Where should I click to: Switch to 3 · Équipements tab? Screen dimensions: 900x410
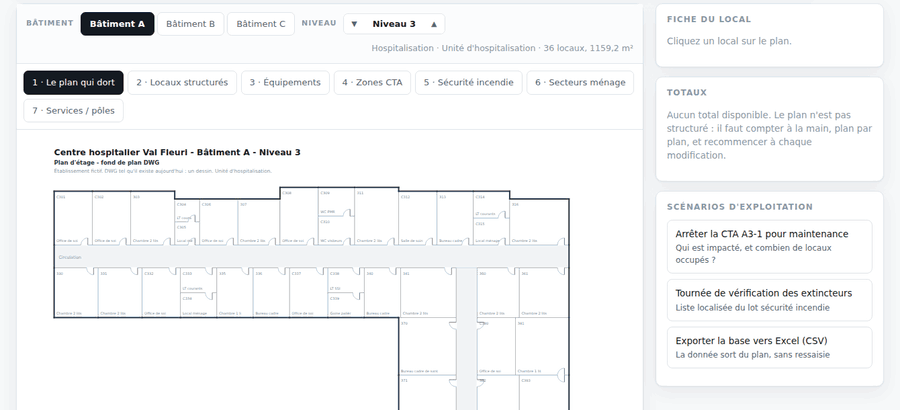(285, 83)
